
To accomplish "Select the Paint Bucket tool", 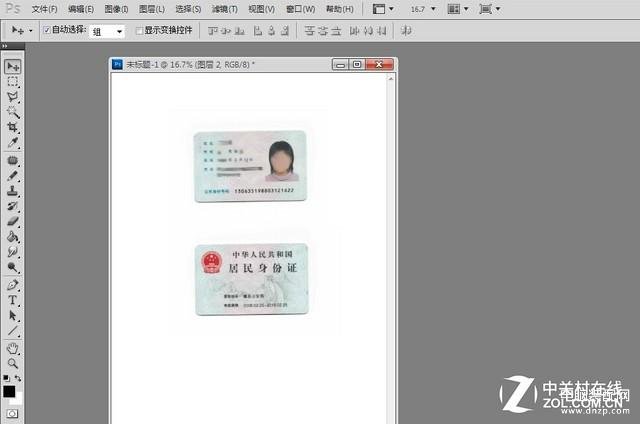I will [x=13, y=237].
